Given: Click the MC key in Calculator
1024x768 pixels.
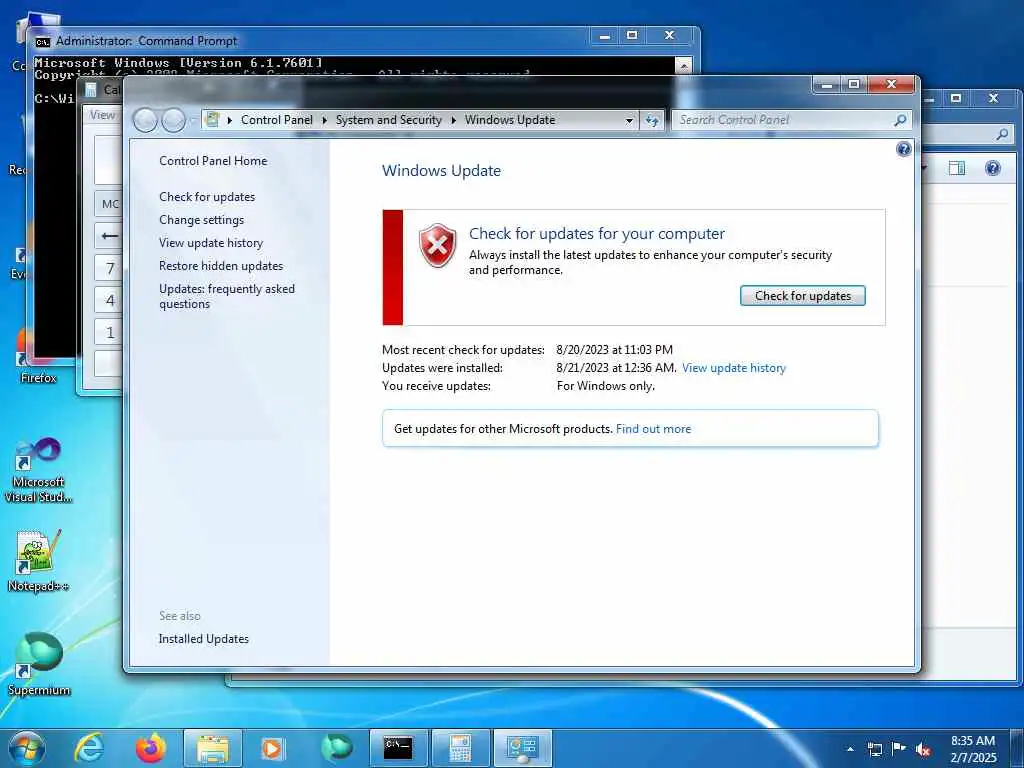Looking at the screenshot, I should (x=109, y=204).
